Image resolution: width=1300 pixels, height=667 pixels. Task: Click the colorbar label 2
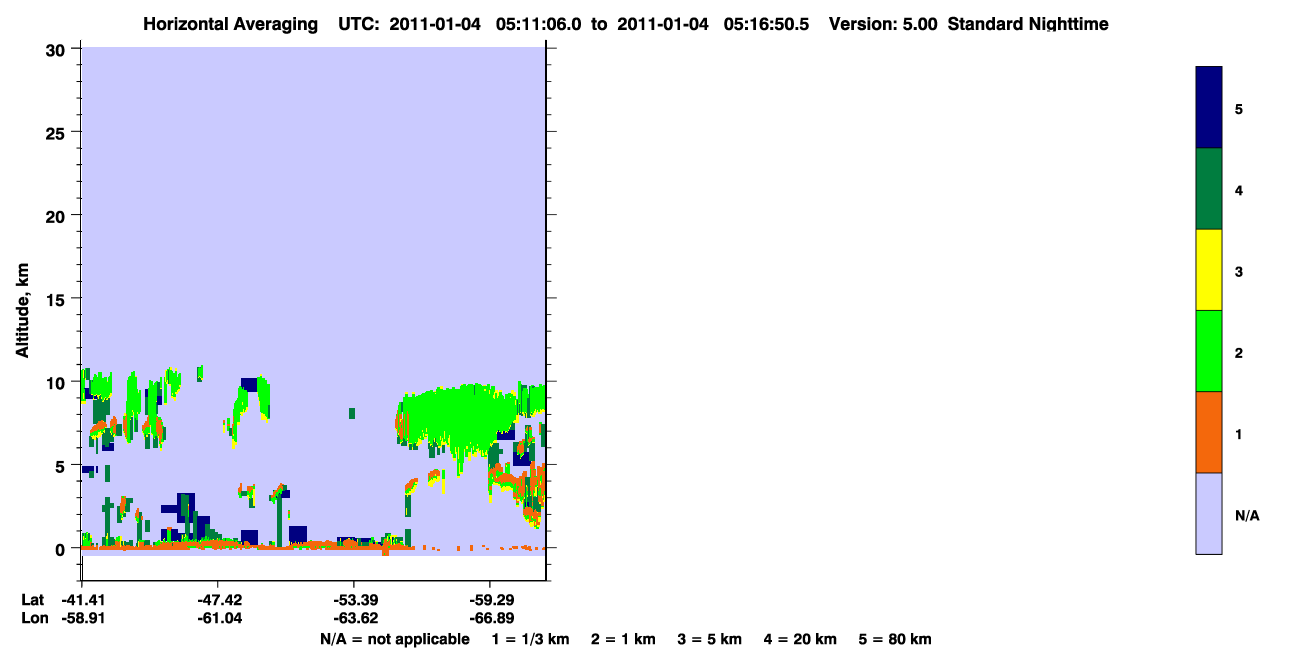1239,351
